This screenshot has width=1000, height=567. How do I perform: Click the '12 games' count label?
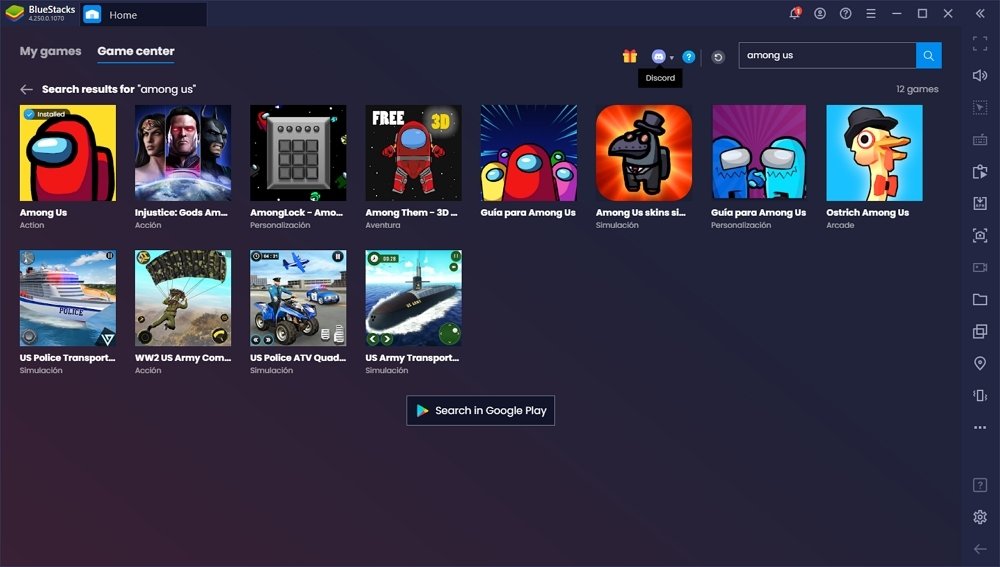pos(917,89)
